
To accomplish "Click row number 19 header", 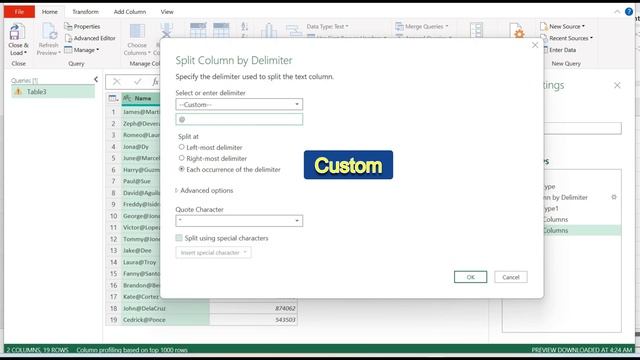I will coord(113,320).
